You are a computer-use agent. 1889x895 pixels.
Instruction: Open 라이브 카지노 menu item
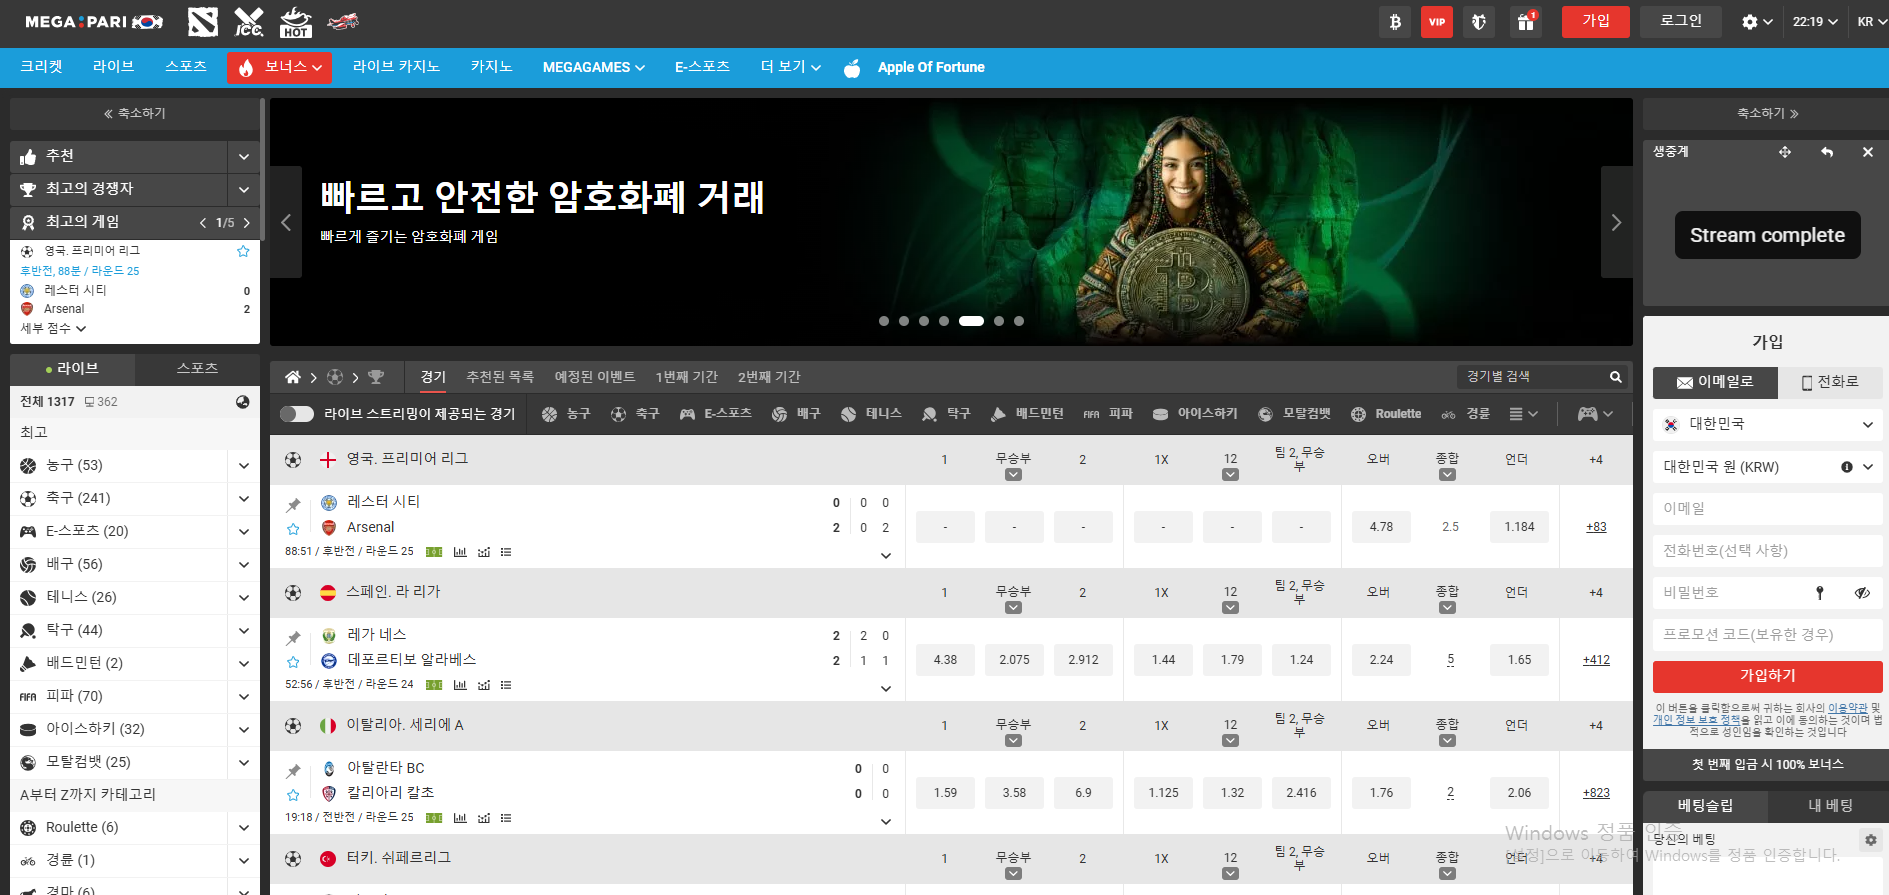click(x=396, y=67)
